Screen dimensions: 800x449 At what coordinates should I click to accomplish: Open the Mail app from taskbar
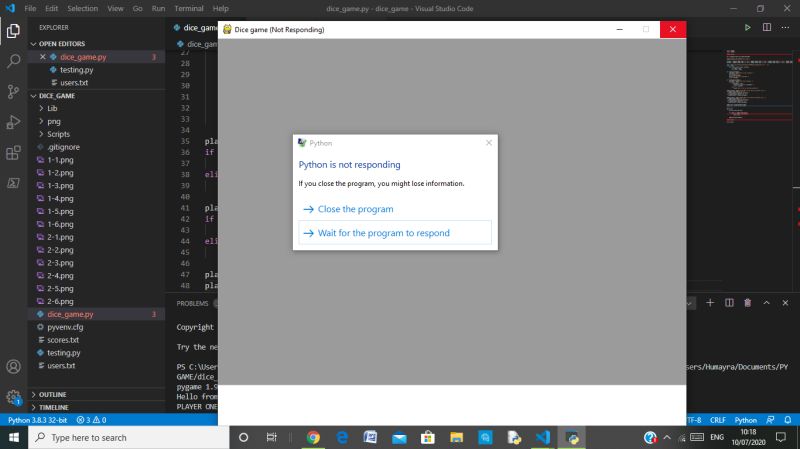(399, 437)
